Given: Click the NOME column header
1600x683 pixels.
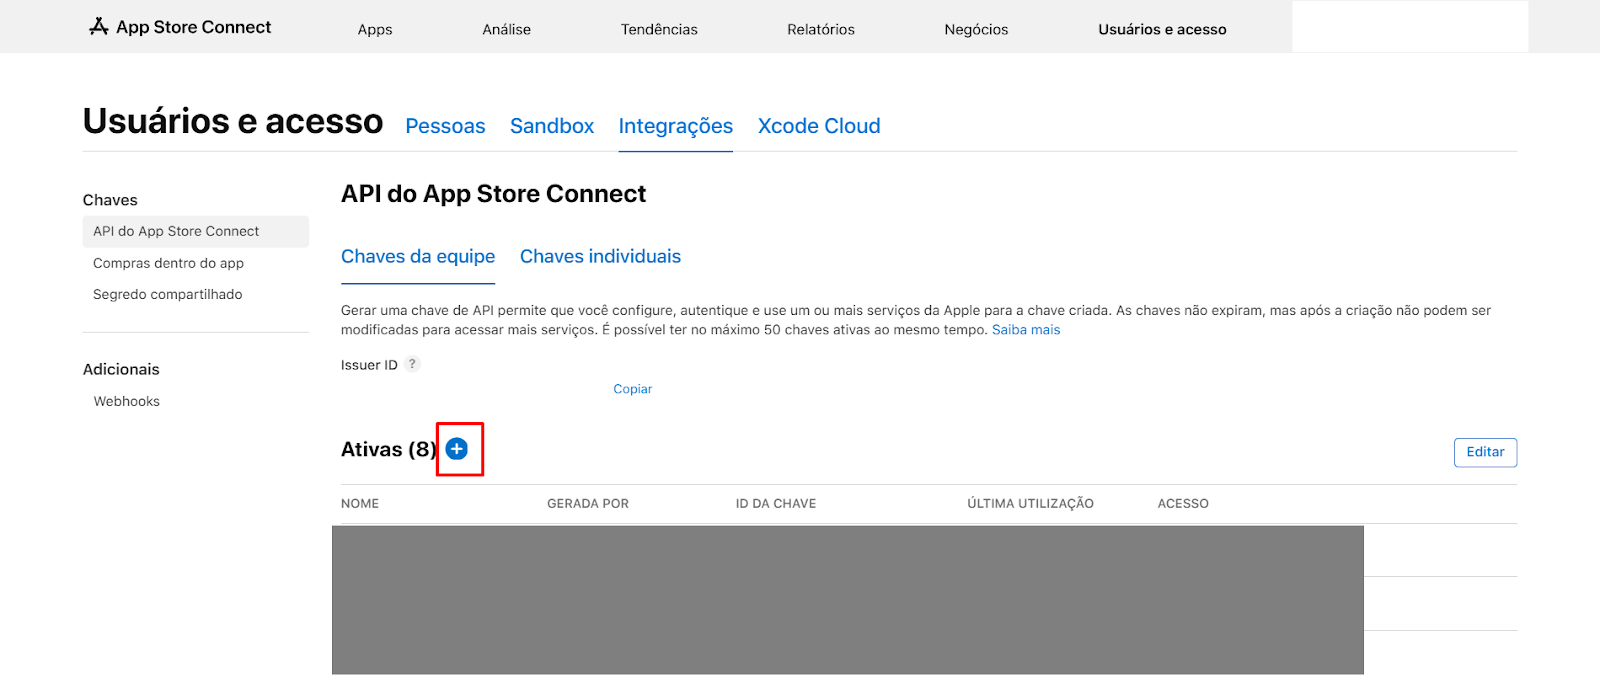Looking at the screenshot, I should coord(360,503).
